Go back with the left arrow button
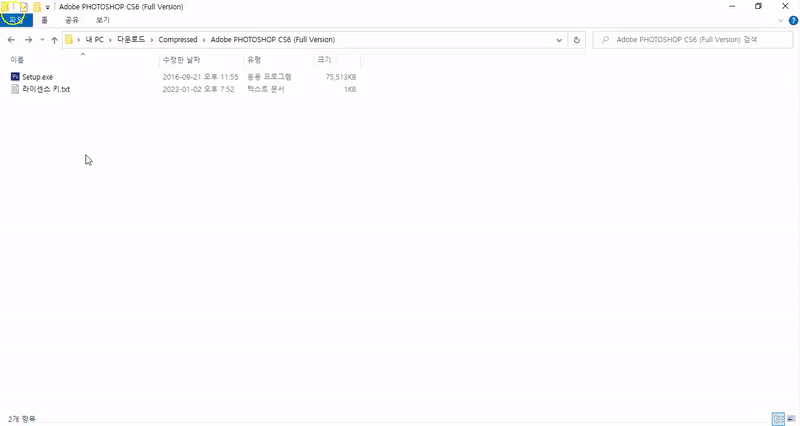800x426 pixels. [11, 40]
